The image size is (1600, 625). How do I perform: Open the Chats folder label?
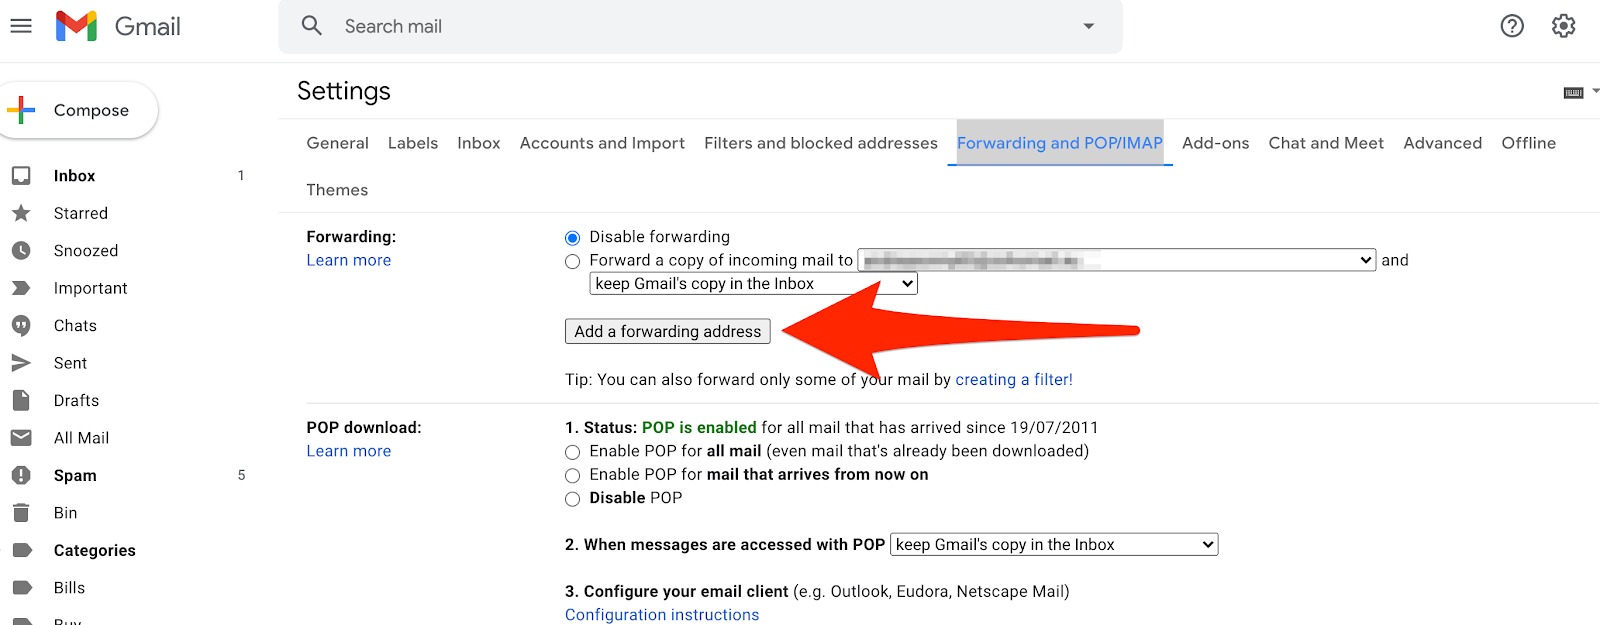75,326
